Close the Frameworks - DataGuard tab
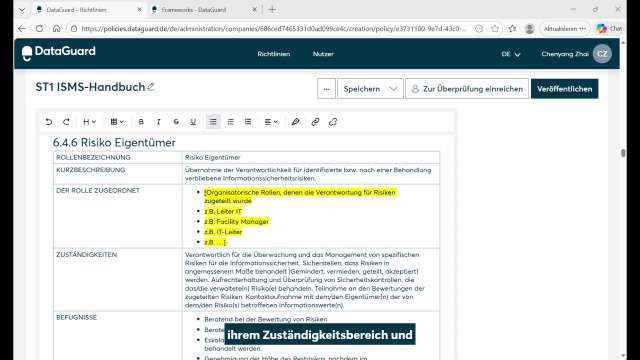 pos(254,9)
